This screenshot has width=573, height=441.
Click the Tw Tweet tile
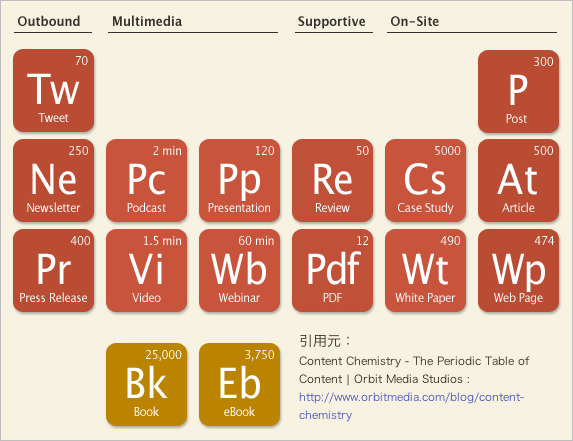tap(53, 91)
